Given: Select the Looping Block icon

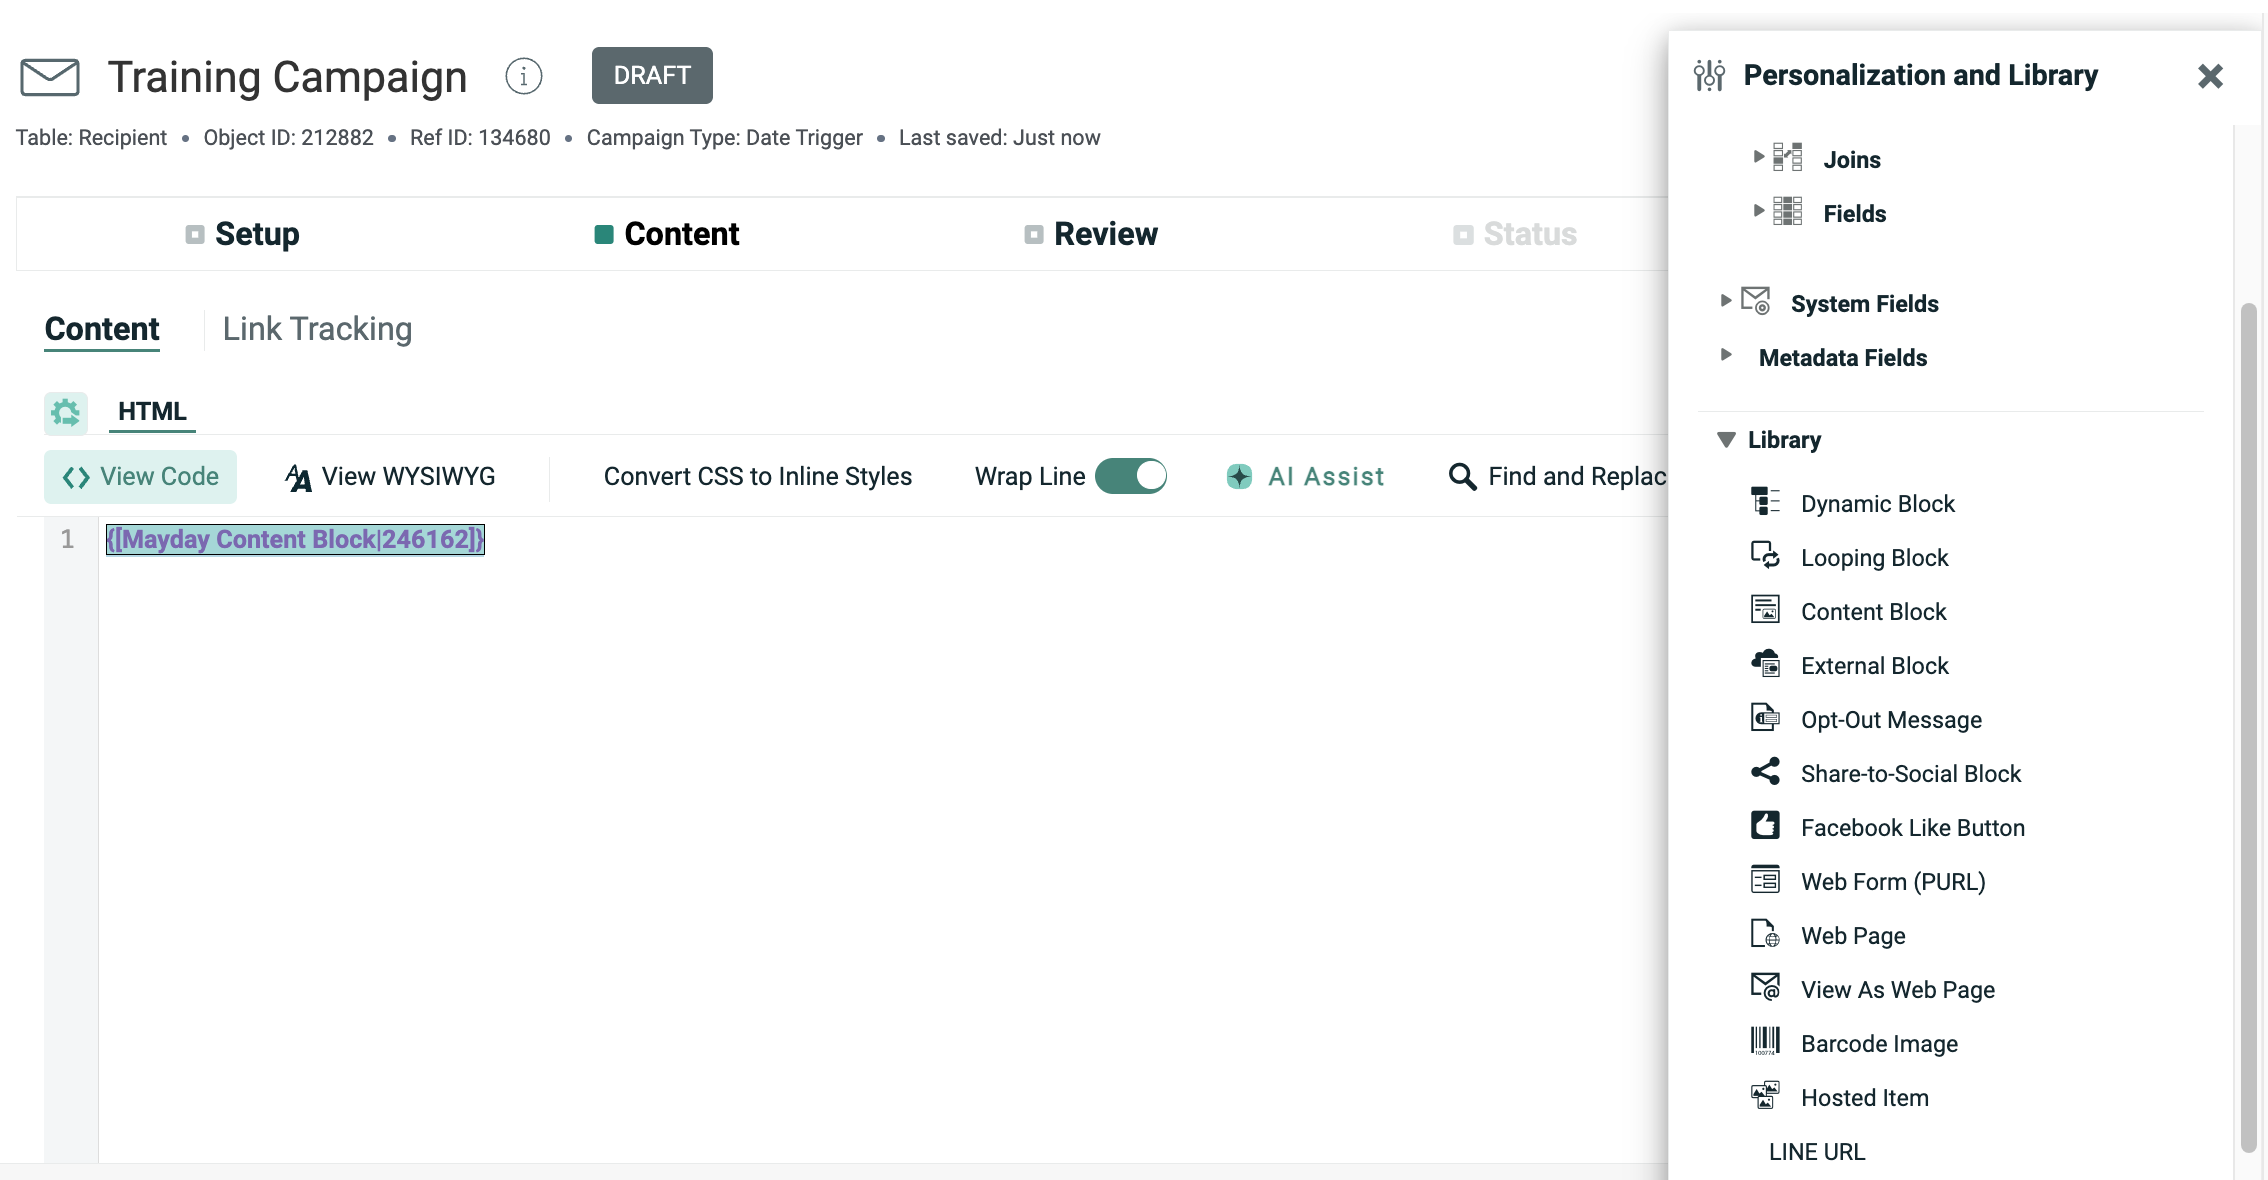Looking at the screenshot, I should click(x=1765, y=556).
